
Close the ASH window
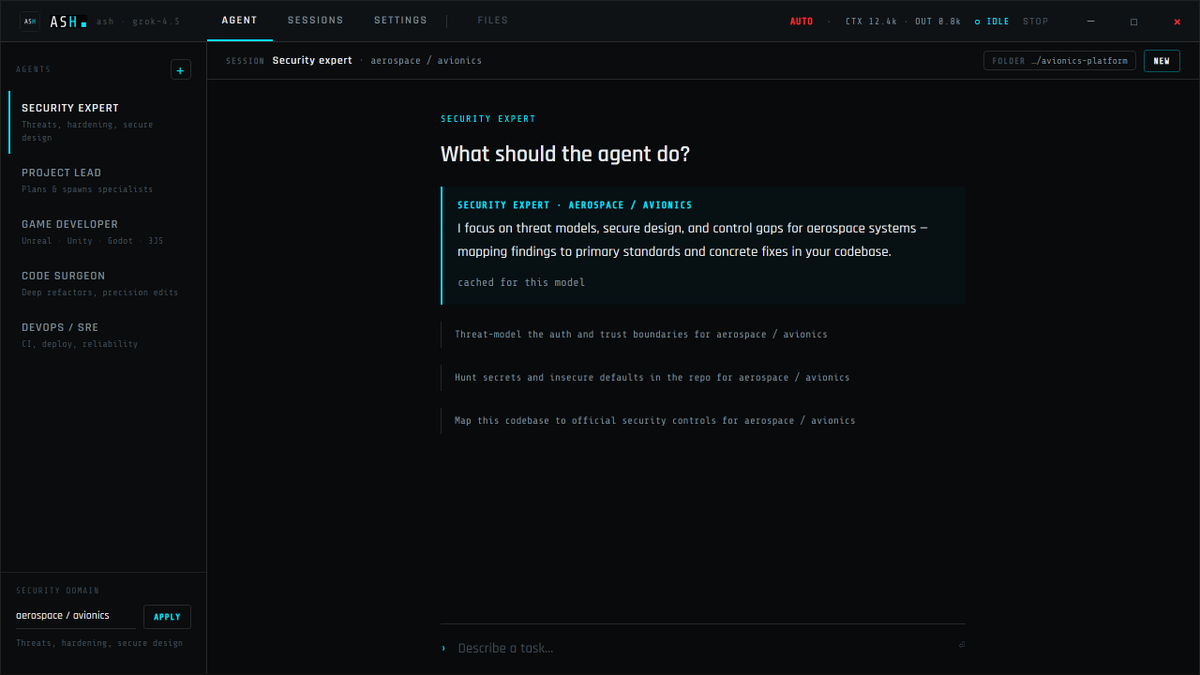point(1176,21)
